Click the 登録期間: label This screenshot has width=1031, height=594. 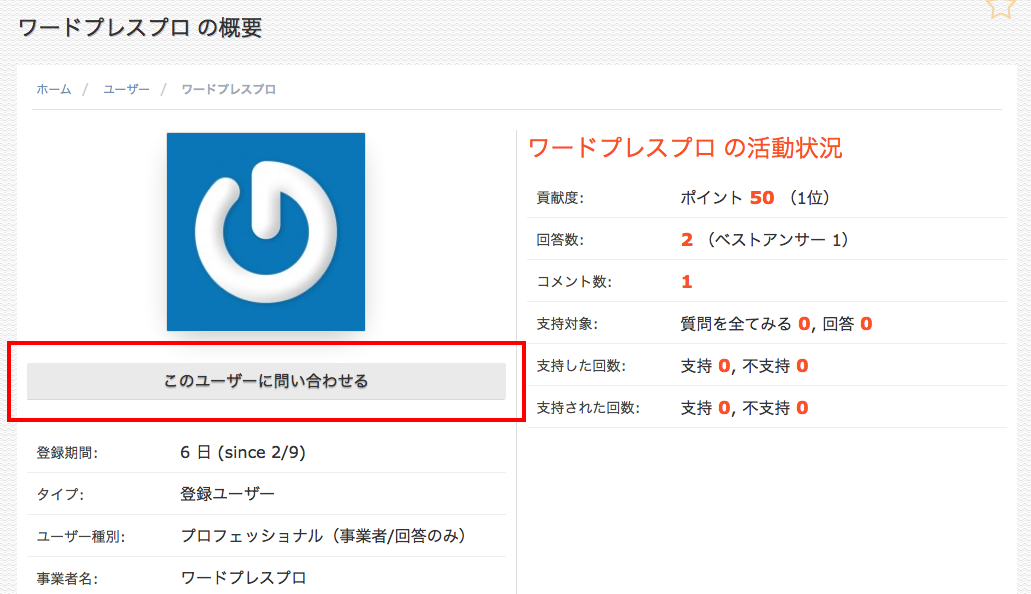tap(67, 453)
